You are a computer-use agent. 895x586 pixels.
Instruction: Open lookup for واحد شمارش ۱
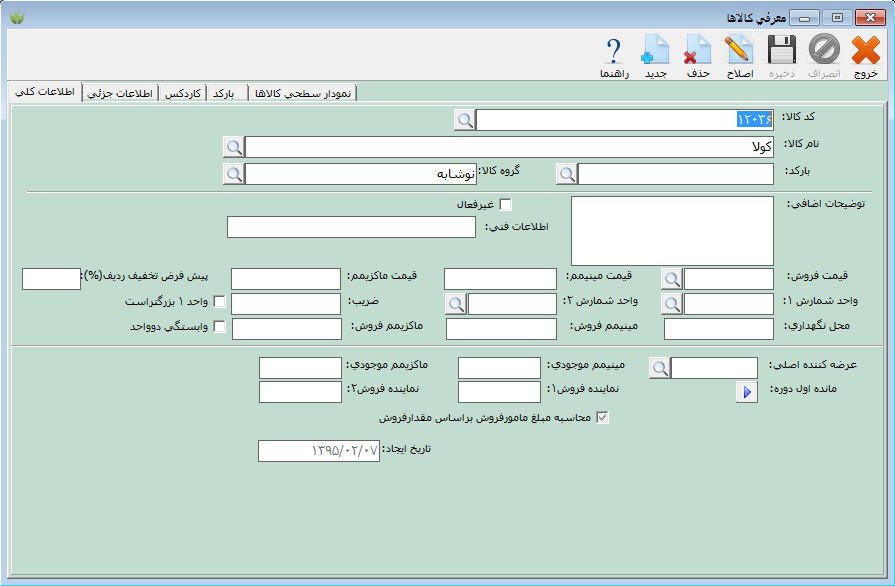point(671,303)
